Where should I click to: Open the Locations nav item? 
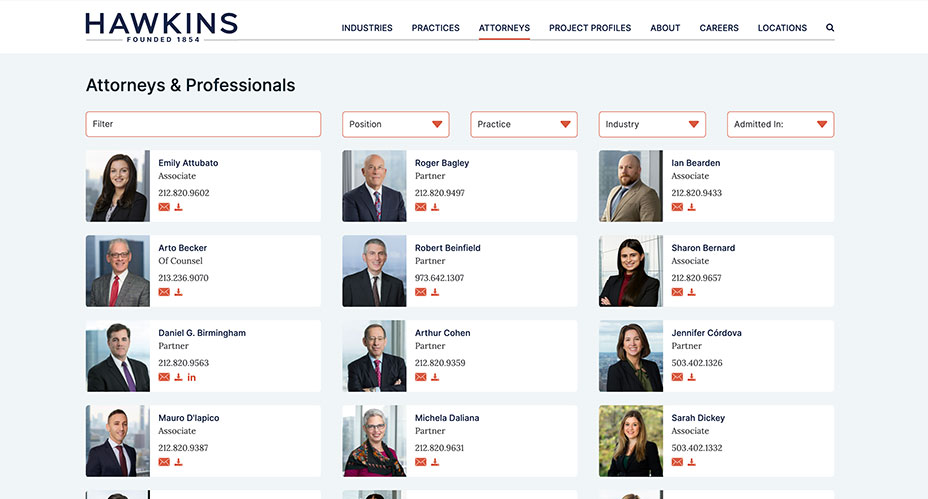(782, 28)
